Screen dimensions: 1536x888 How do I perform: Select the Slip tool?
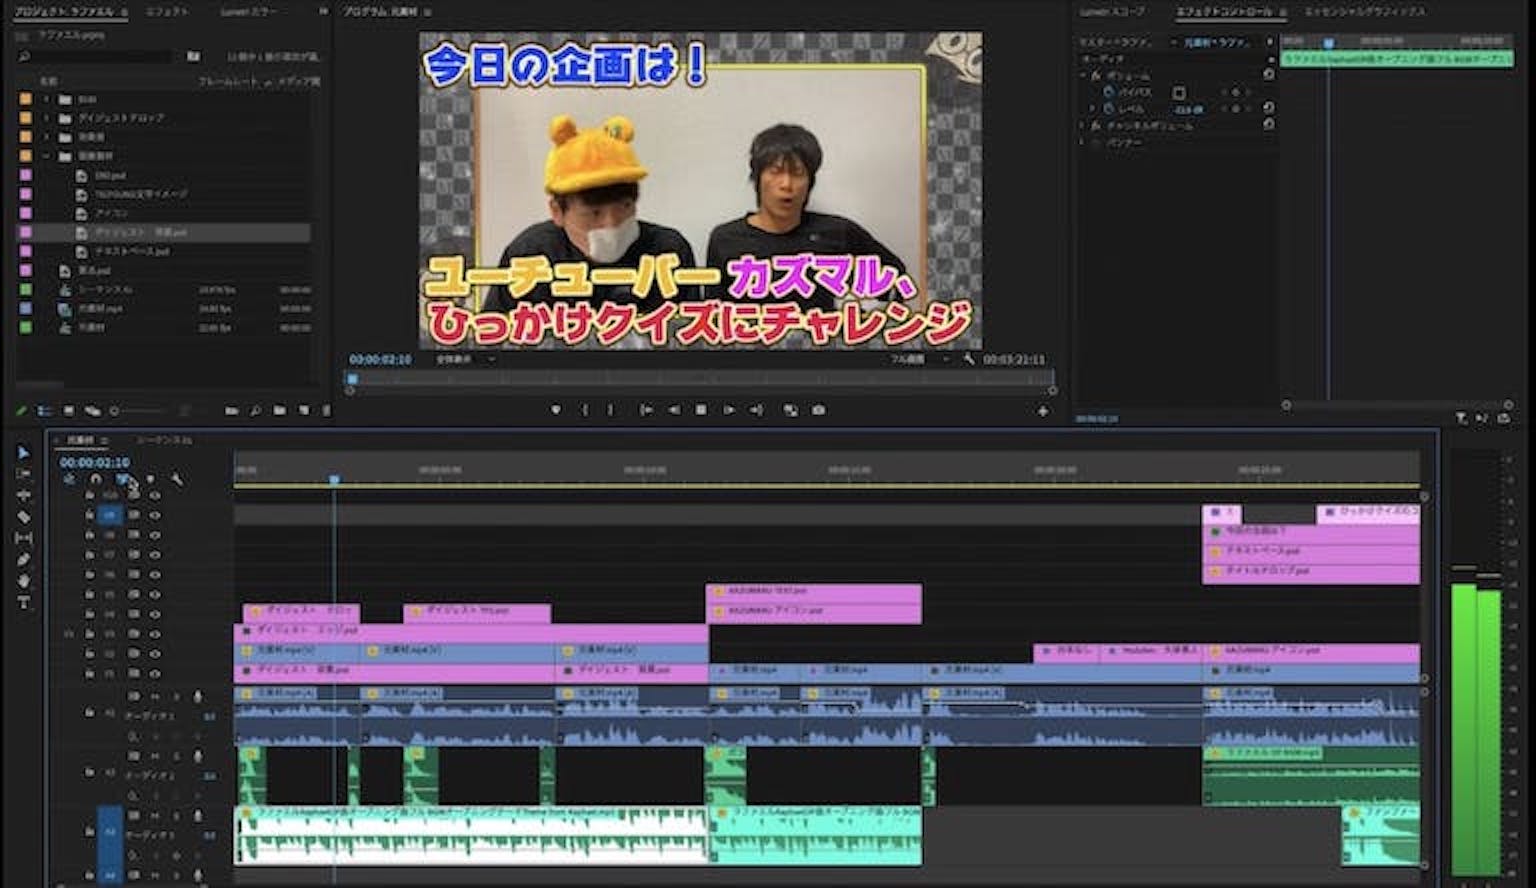[23, 538]
